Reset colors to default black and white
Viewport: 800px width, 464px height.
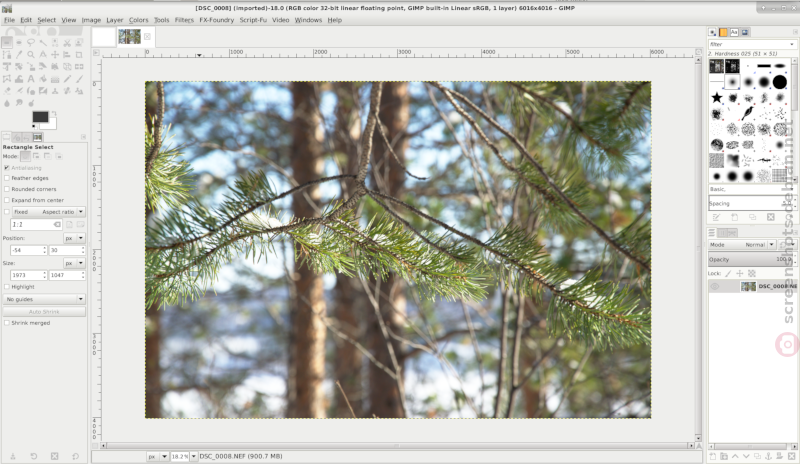35,127
